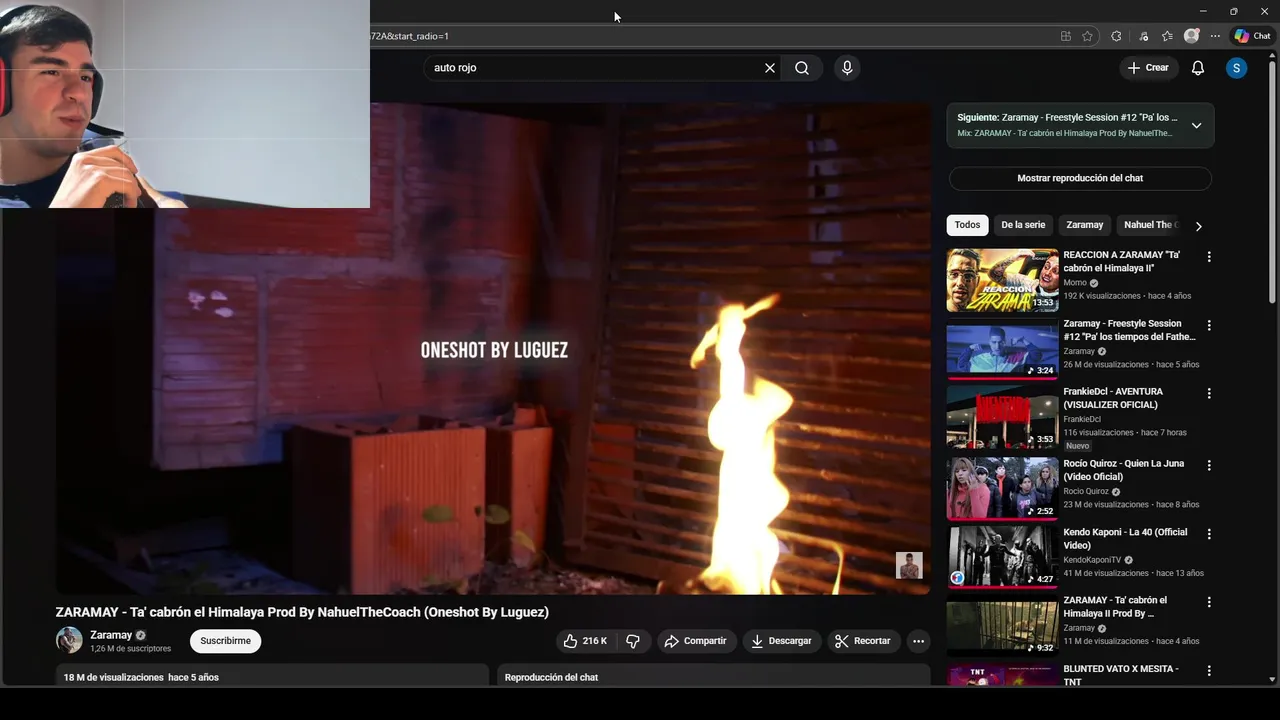Viewport: 1280px width, 720px height.
Task: Open options for BLUNTED VATO X MESITA
Action: [x=1209, y=670]
